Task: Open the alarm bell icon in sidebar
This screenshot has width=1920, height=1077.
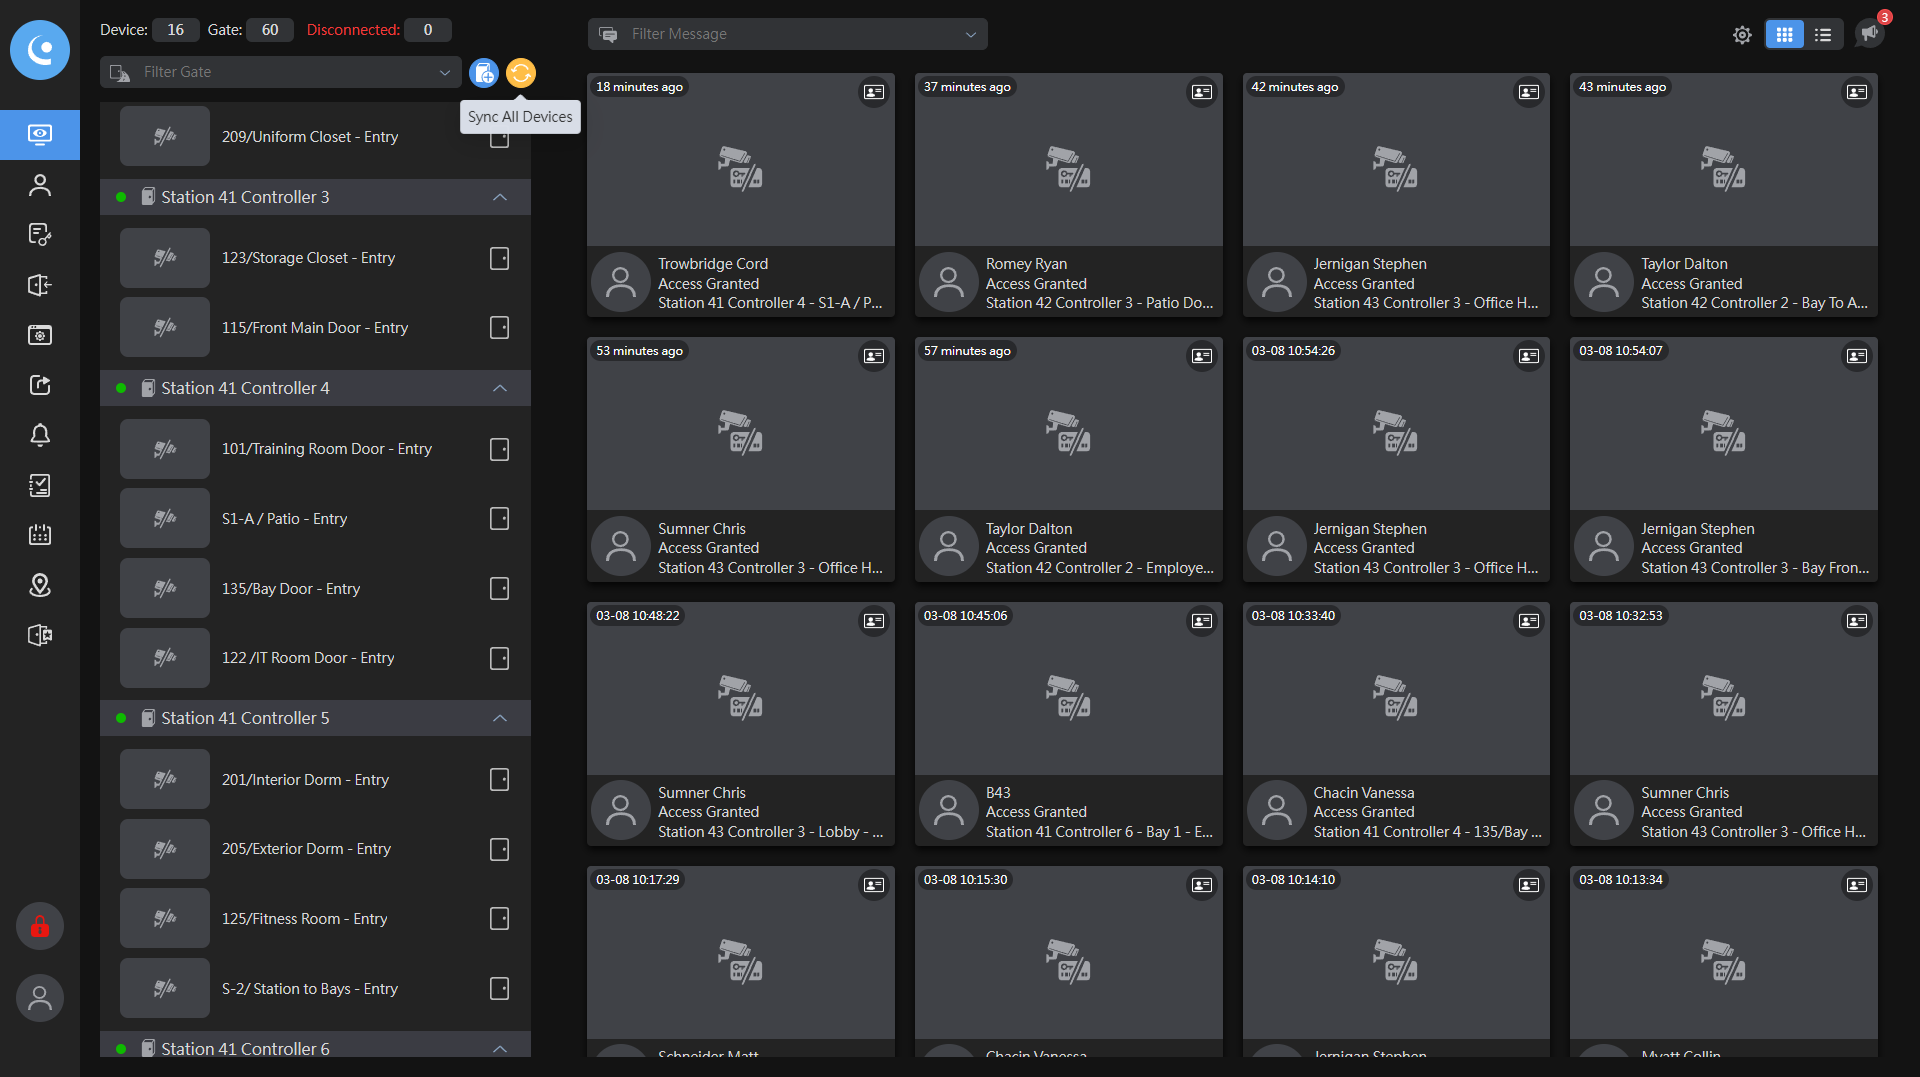Action: click(x=40, y=435)
